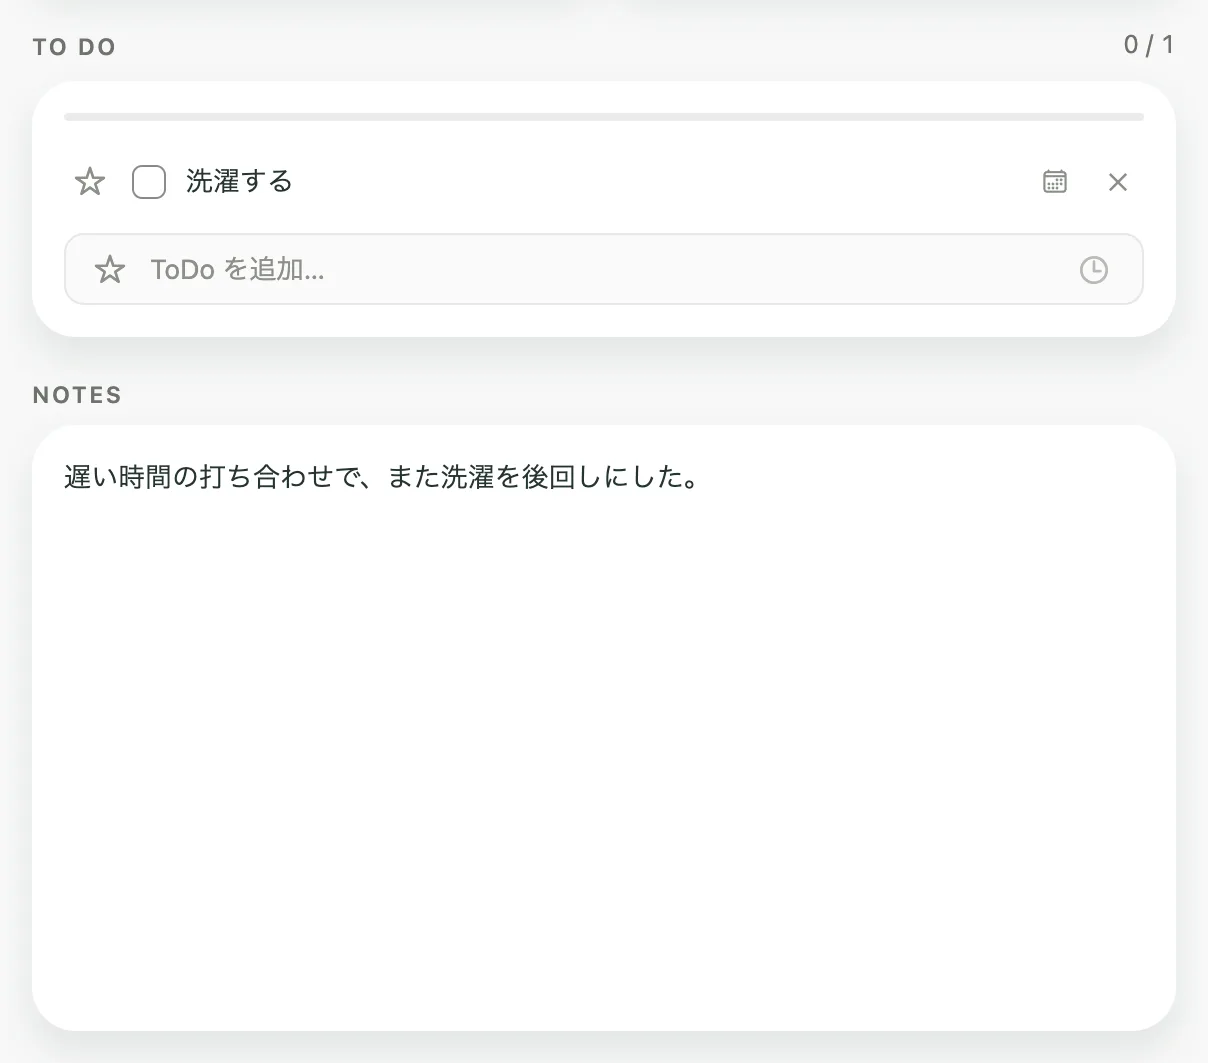Open the calendar icon for 洗濯する

1055,182
